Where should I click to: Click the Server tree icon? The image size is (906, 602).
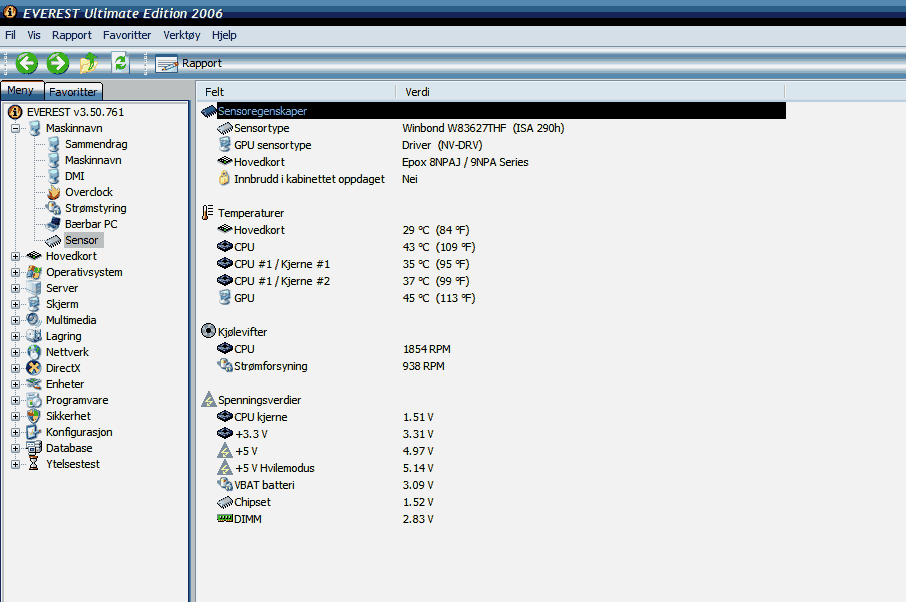[34, 288]
